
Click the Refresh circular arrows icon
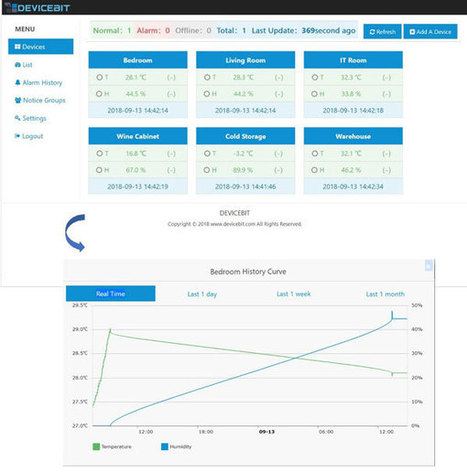[372, 32]
